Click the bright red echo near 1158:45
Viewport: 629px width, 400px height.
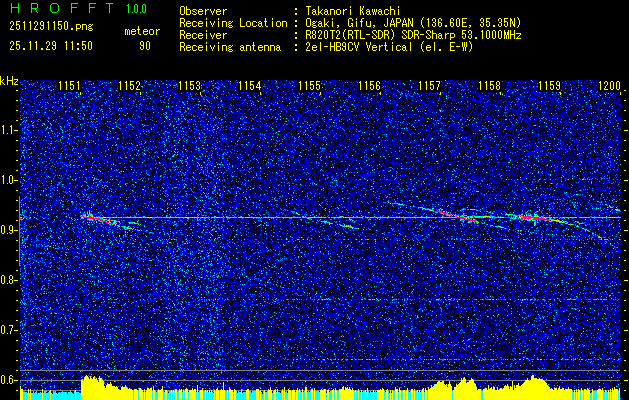click(x=533, y=218)
